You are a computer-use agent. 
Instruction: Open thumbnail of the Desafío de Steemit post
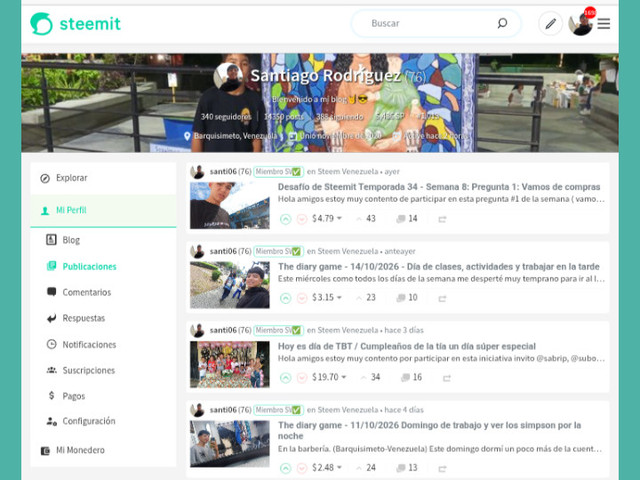tap(230, 205)
